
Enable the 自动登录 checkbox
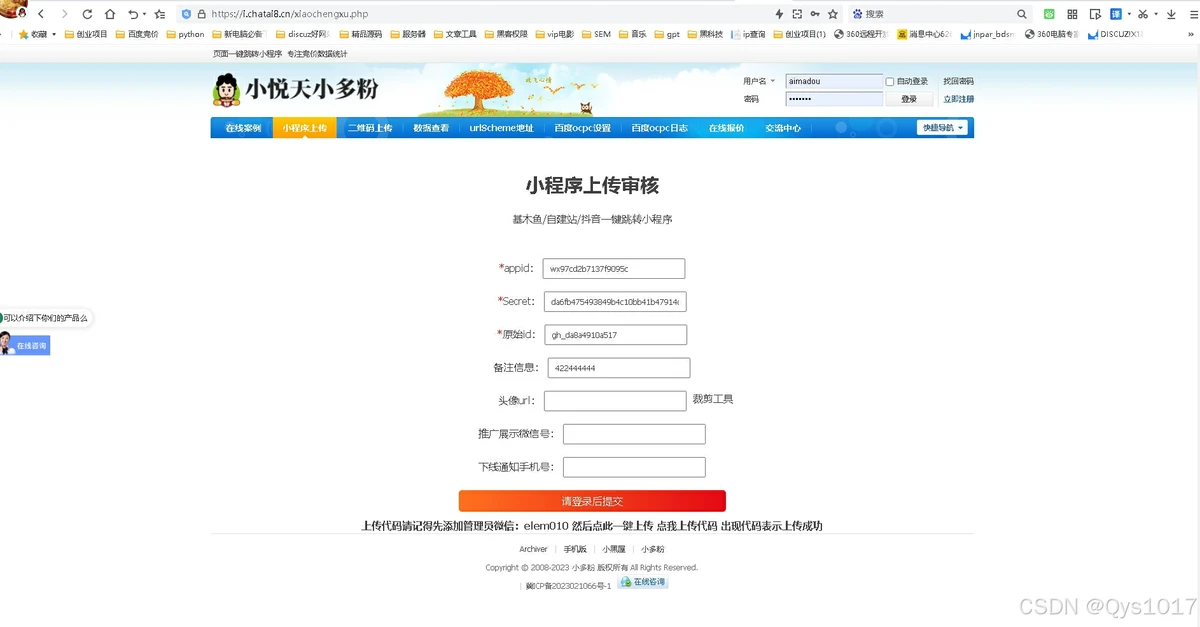pos(890,82)
